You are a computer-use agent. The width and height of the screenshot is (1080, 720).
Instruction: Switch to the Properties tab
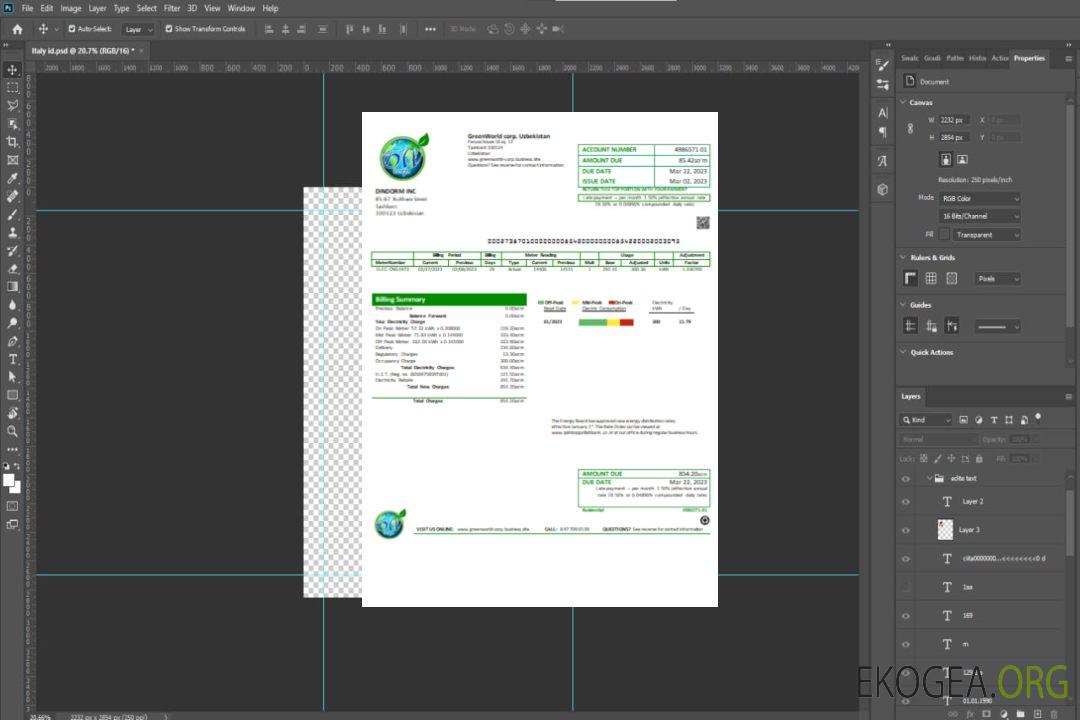click(x=1029, y=59)
